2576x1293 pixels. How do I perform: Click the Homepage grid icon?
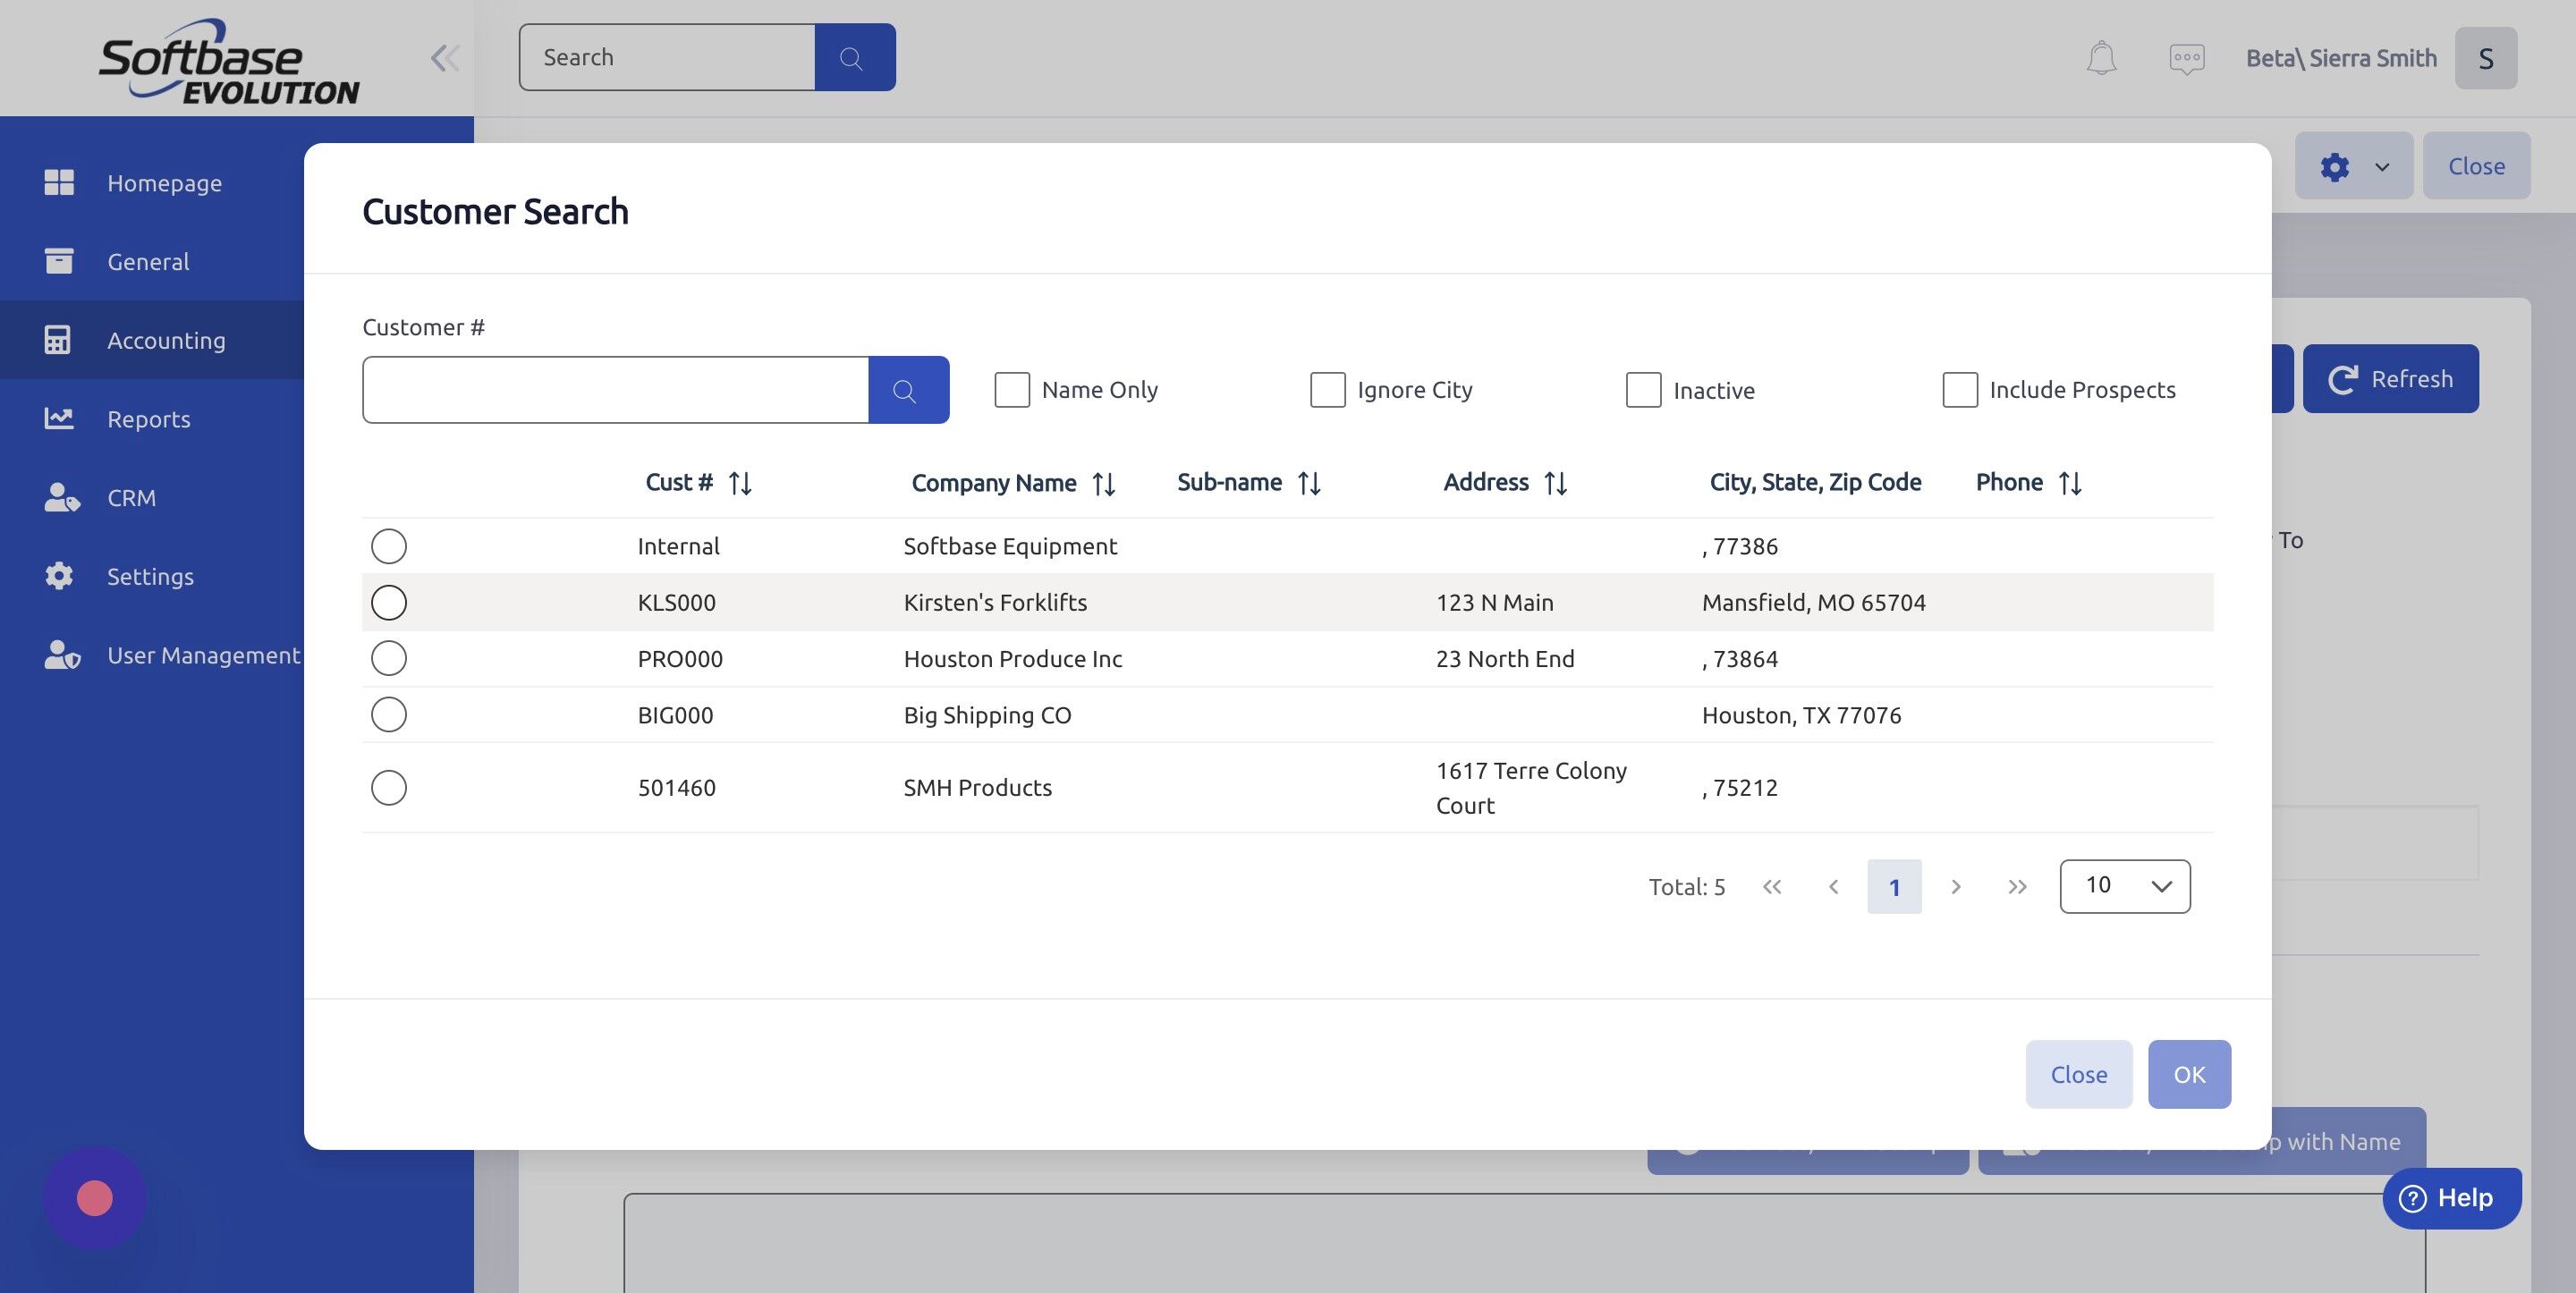(x=59, y=182)
